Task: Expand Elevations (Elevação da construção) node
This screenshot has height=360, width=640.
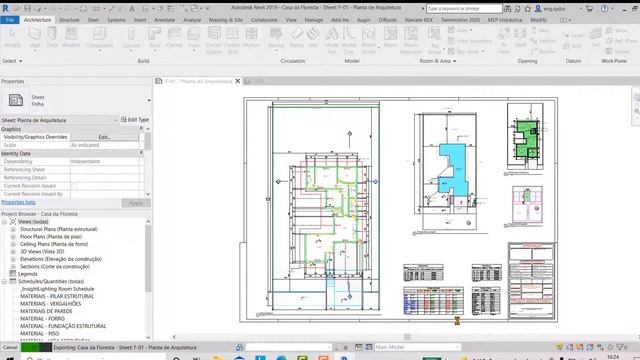Action: point(13,259)
